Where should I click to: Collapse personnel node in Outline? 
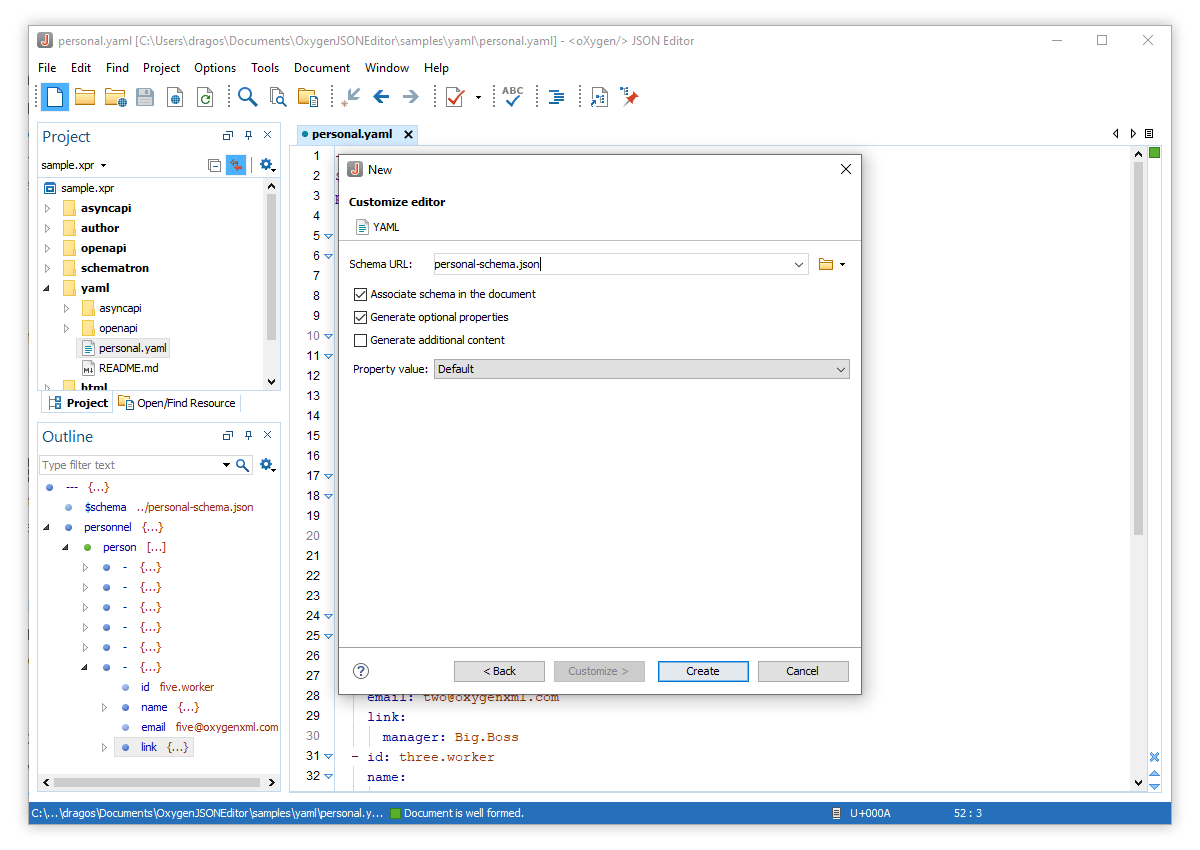(x=47, y=527)
